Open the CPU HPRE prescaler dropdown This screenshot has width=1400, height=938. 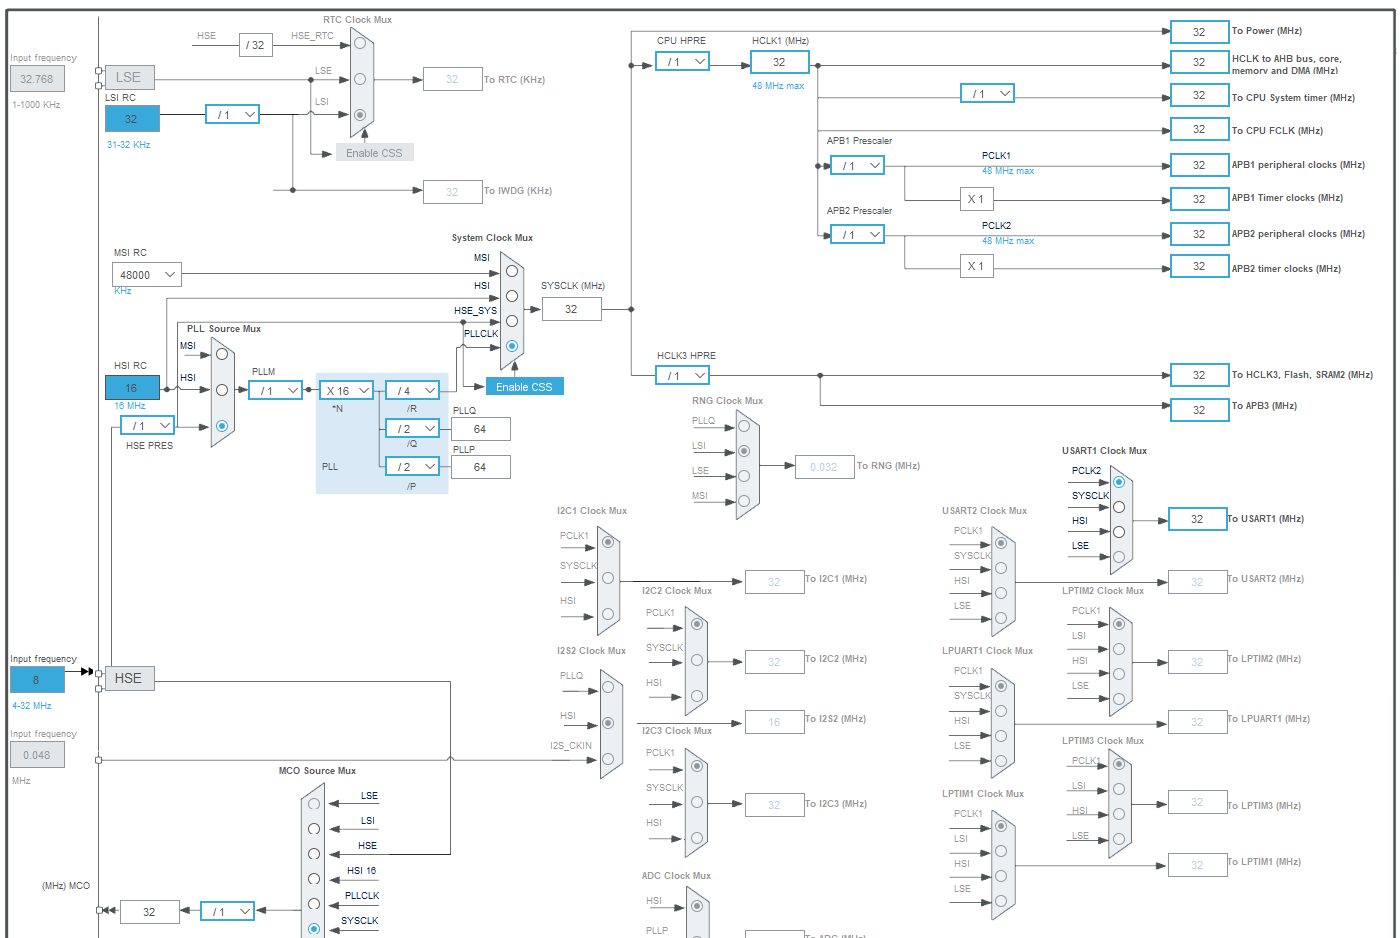tap(682, 61)
